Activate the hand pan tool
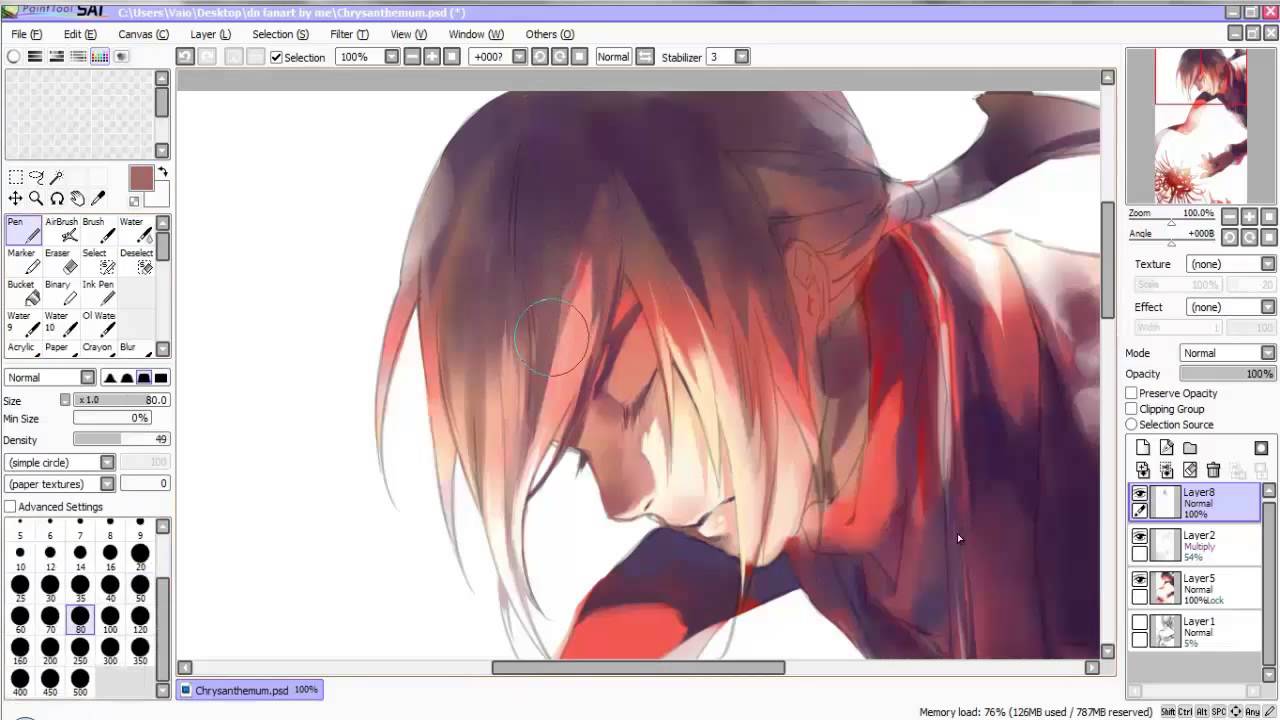 pos(78,199)
